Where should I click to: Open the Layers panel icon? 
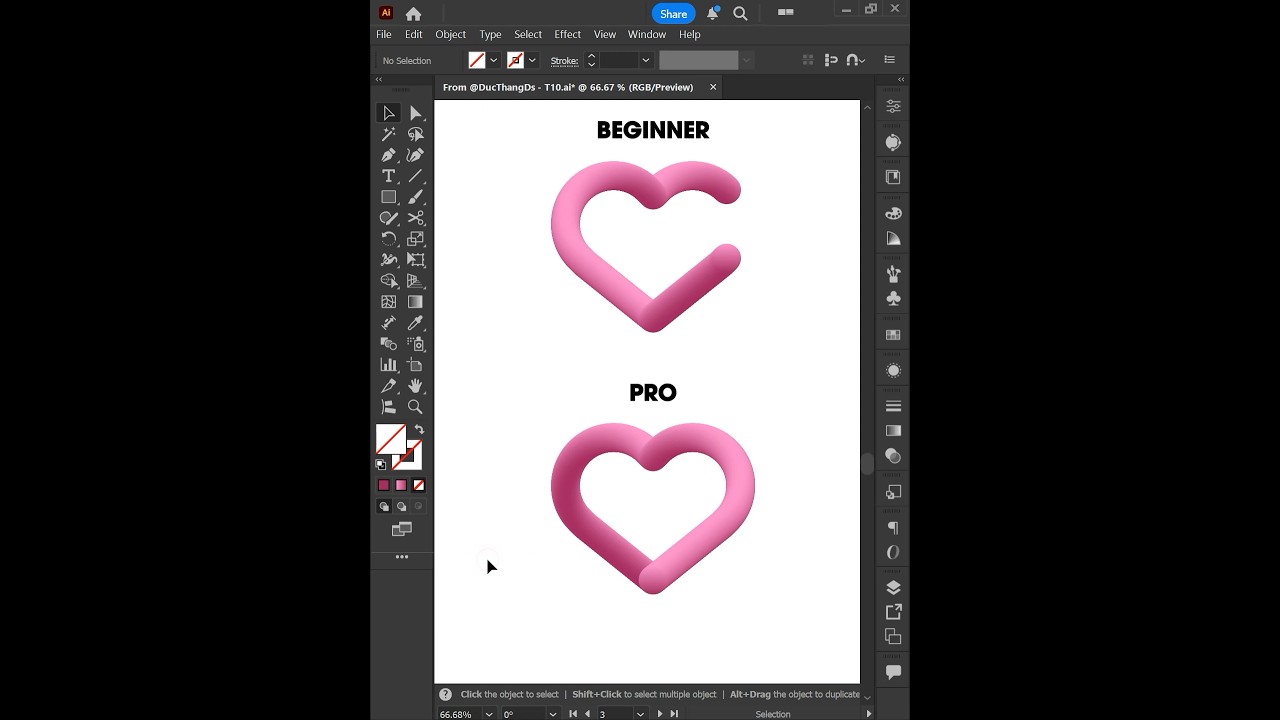pos(893,587)
